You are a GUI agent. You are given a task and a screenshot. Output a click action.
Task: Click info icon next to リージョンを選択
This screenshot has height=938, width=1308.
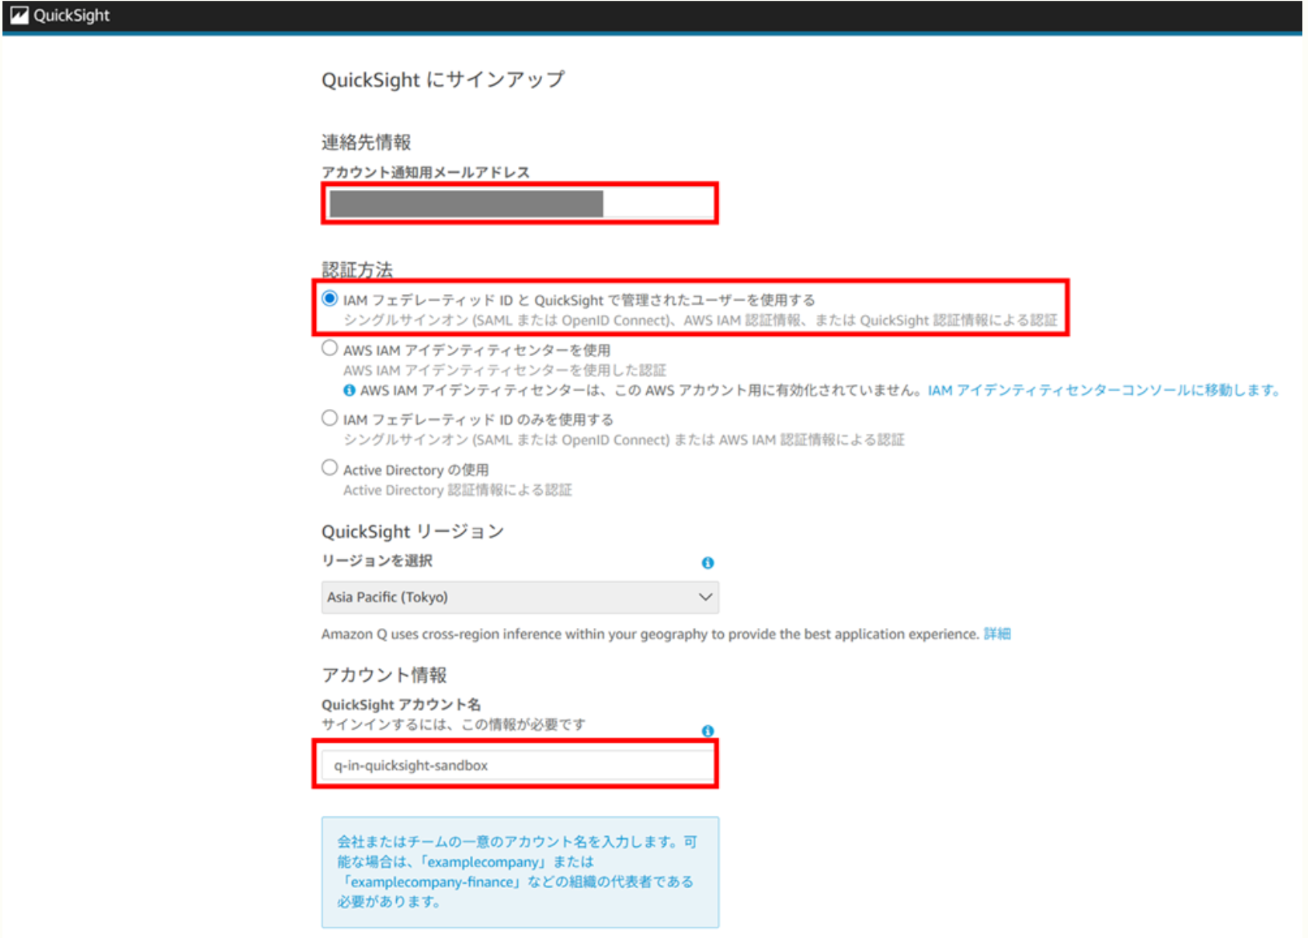(707, 563)
